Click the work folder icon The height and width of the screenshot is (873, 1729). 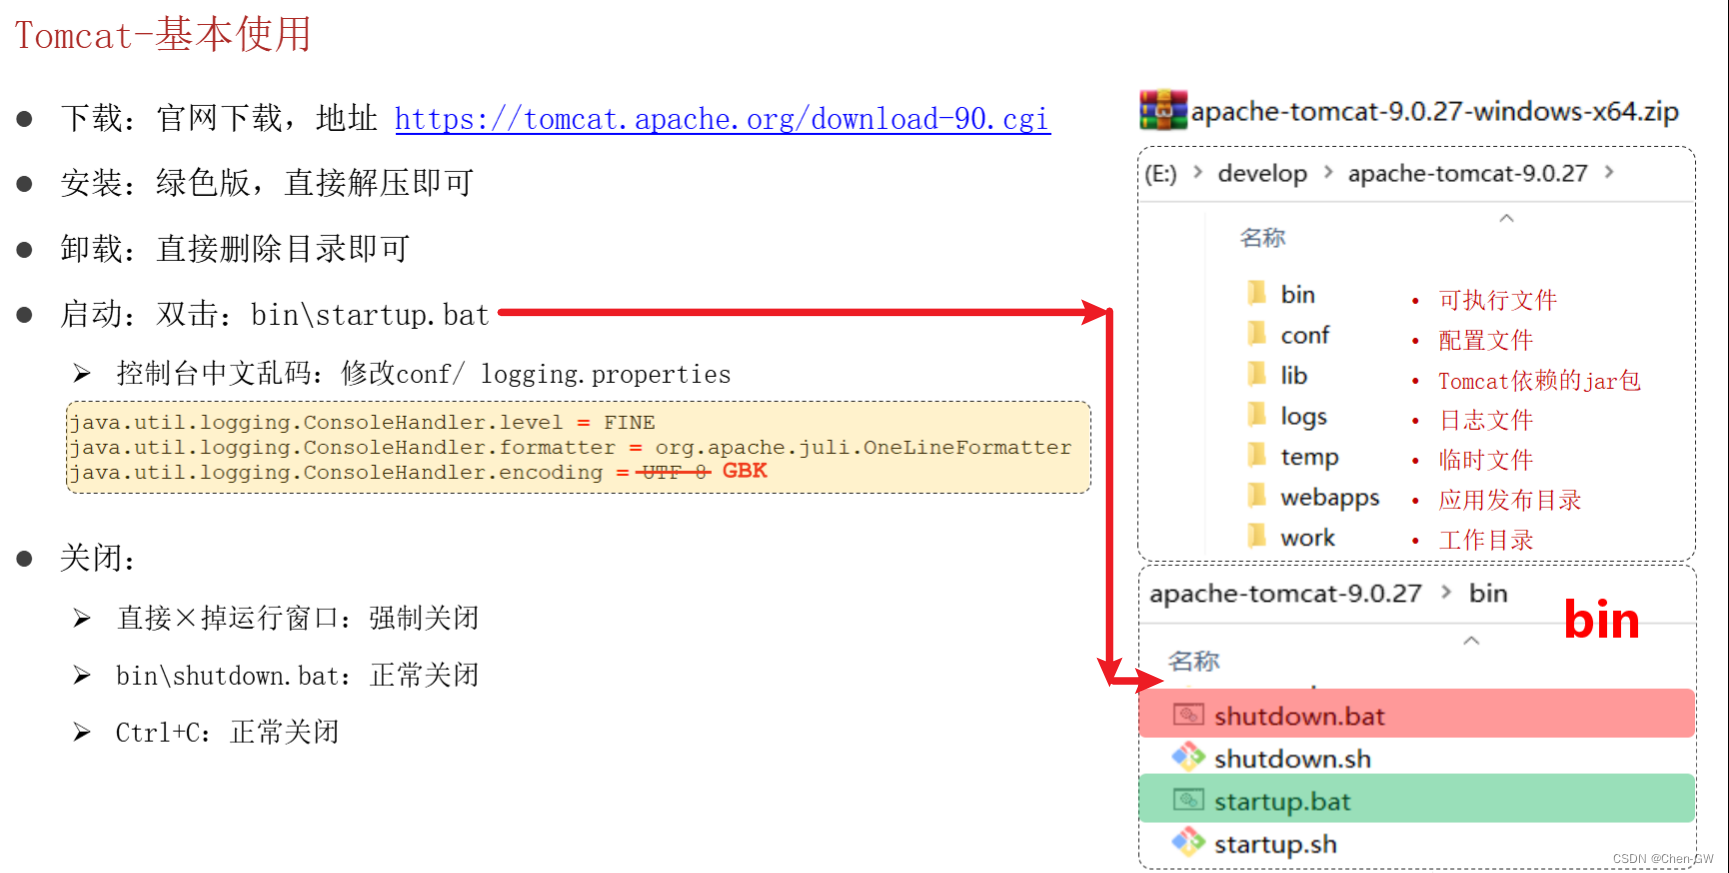pyautogui.click(x=1257, y=537)
